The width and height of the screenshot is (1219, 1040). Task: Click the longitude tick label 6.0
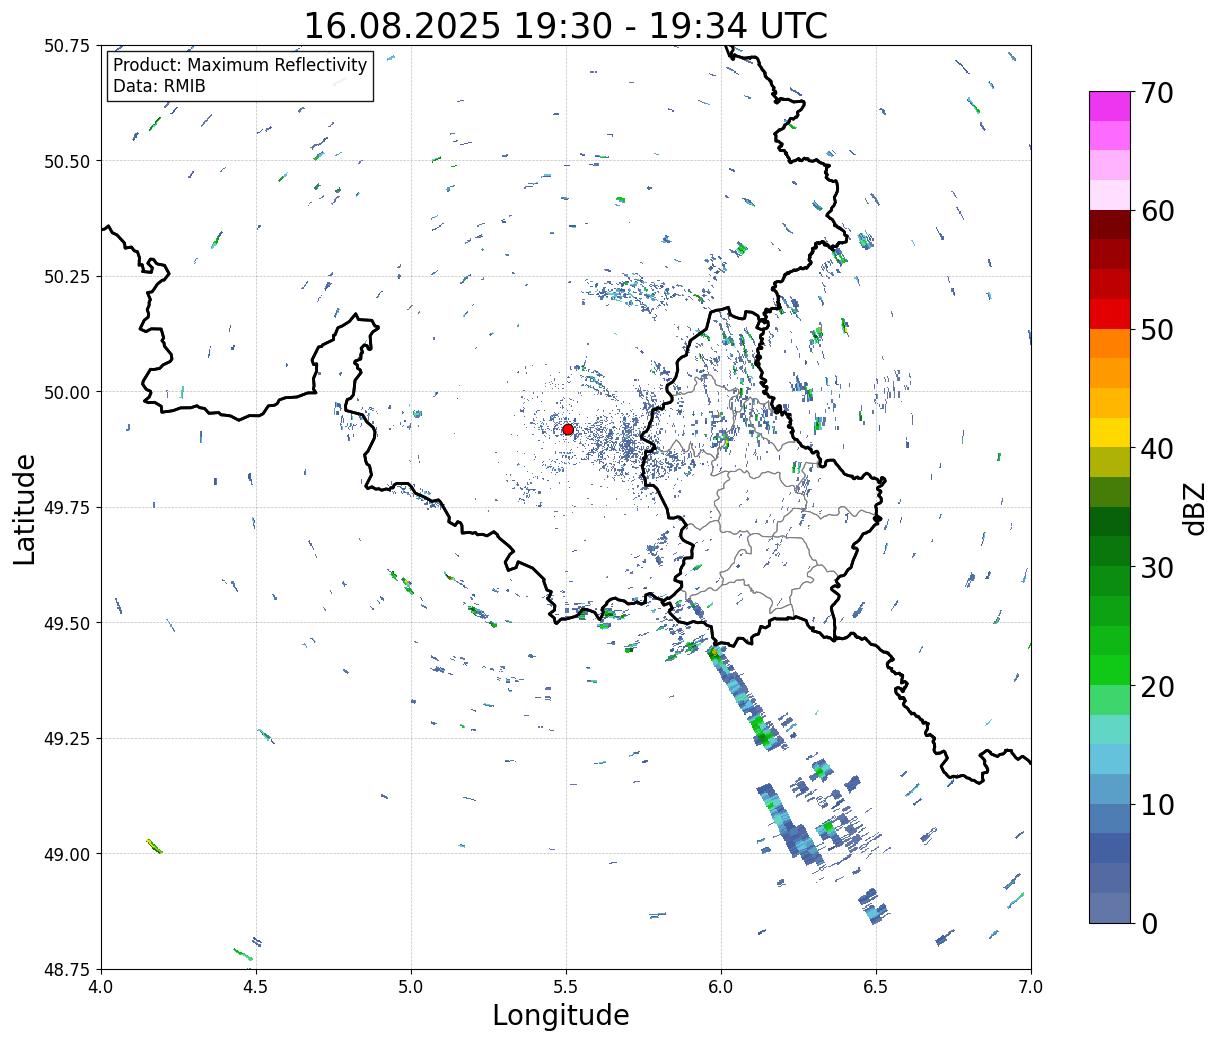721,987
